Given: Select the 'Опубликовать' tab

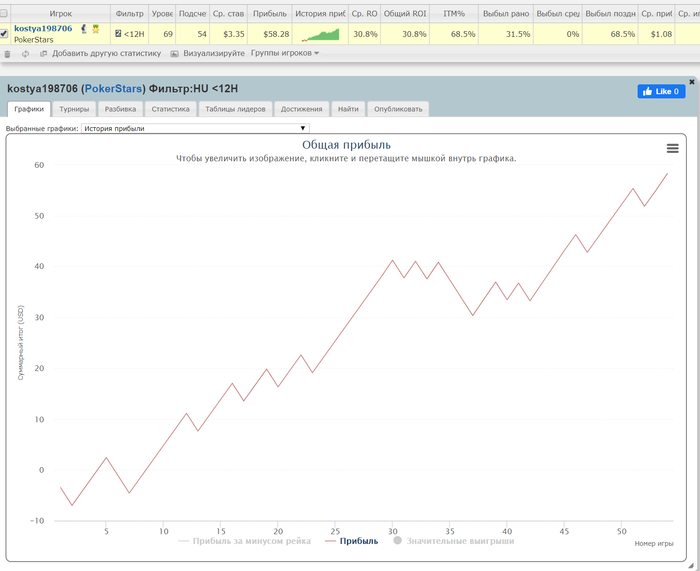Looking at the screenshot, I should 398,109.
